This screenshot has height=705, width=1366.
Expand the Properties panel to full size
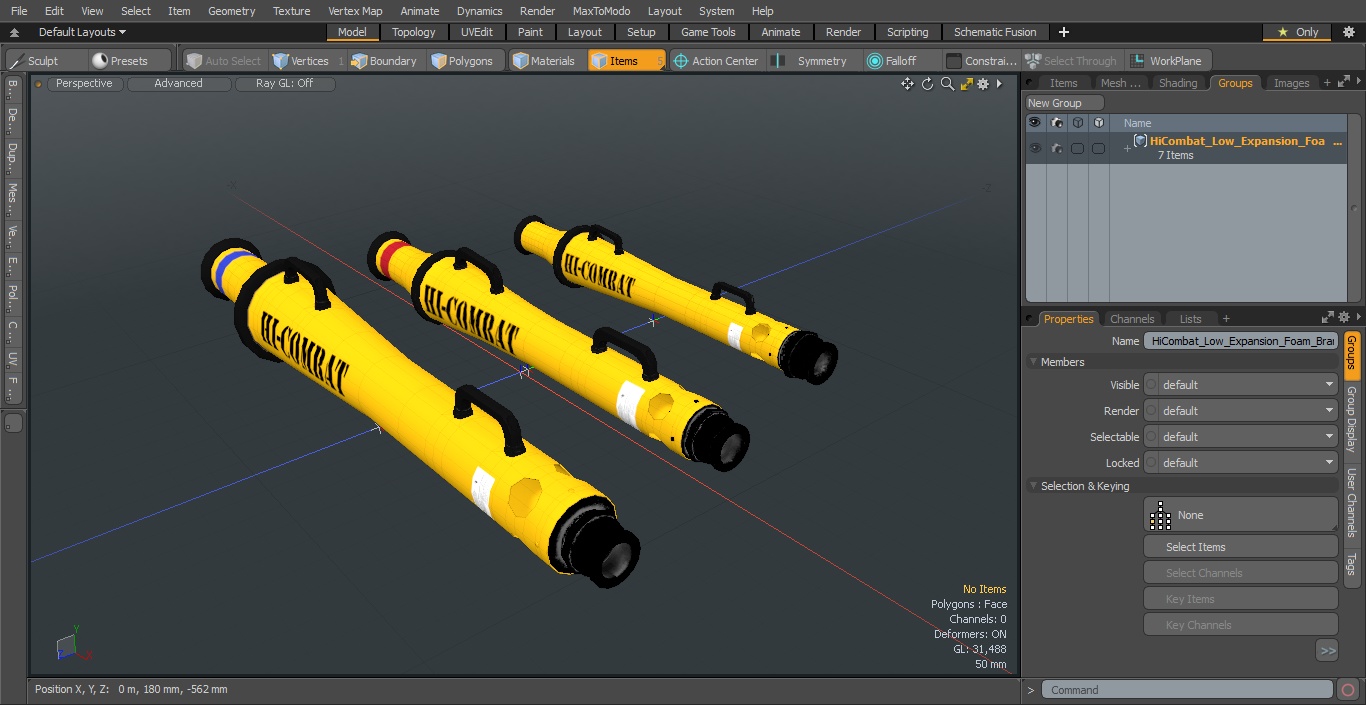tap(1328, 319)
